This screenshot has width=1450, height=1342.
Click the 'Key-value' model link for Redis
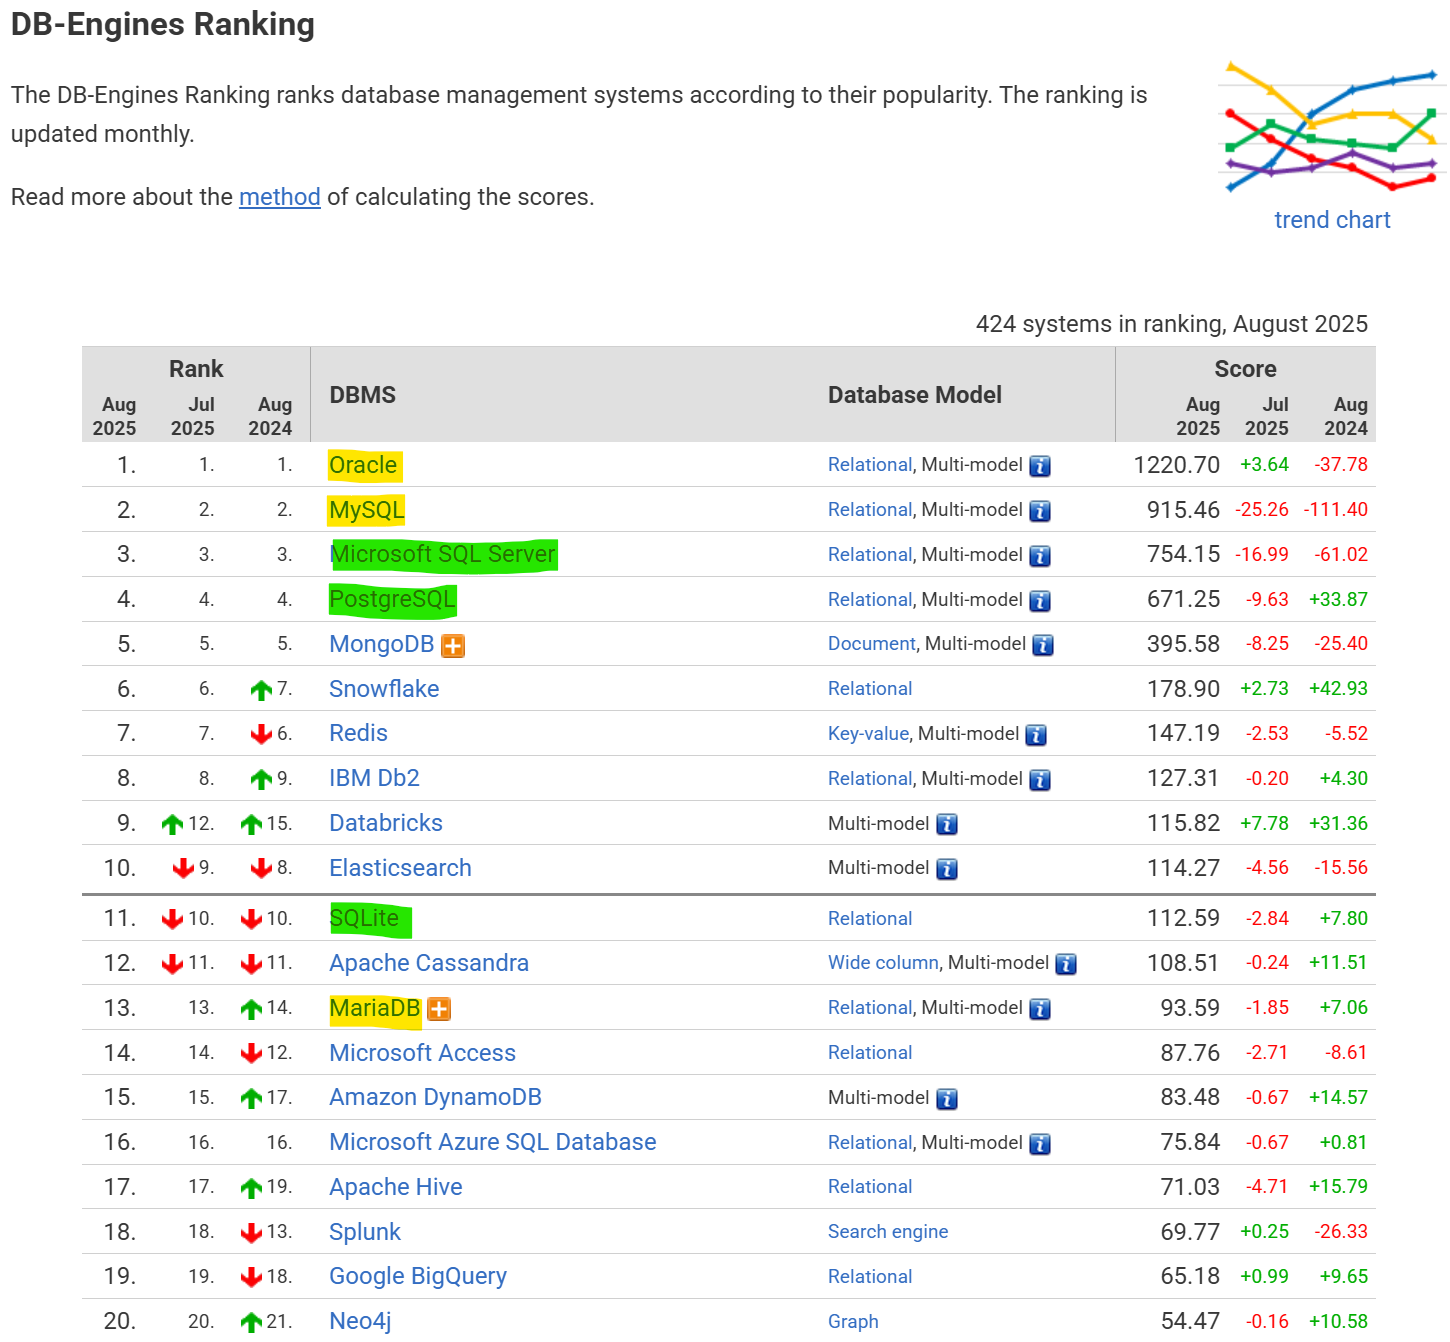(x=868, y=734)
